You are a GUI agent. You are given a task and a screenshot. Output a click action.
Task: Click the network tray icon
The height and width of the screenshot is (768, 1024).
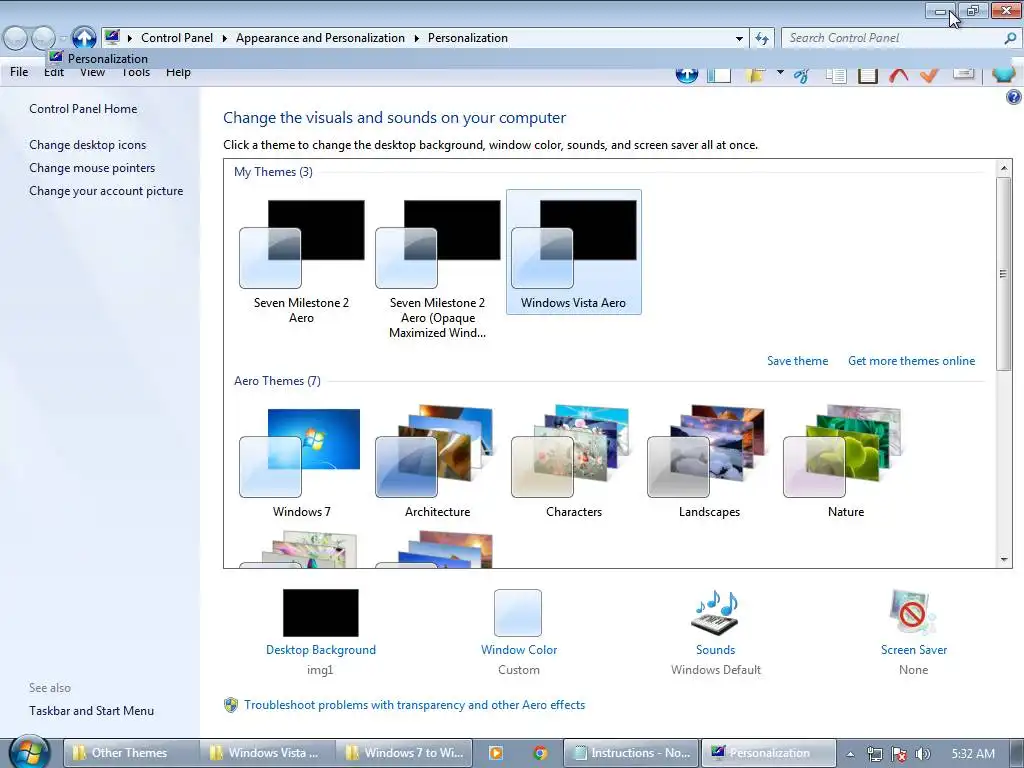coord(875,754)
